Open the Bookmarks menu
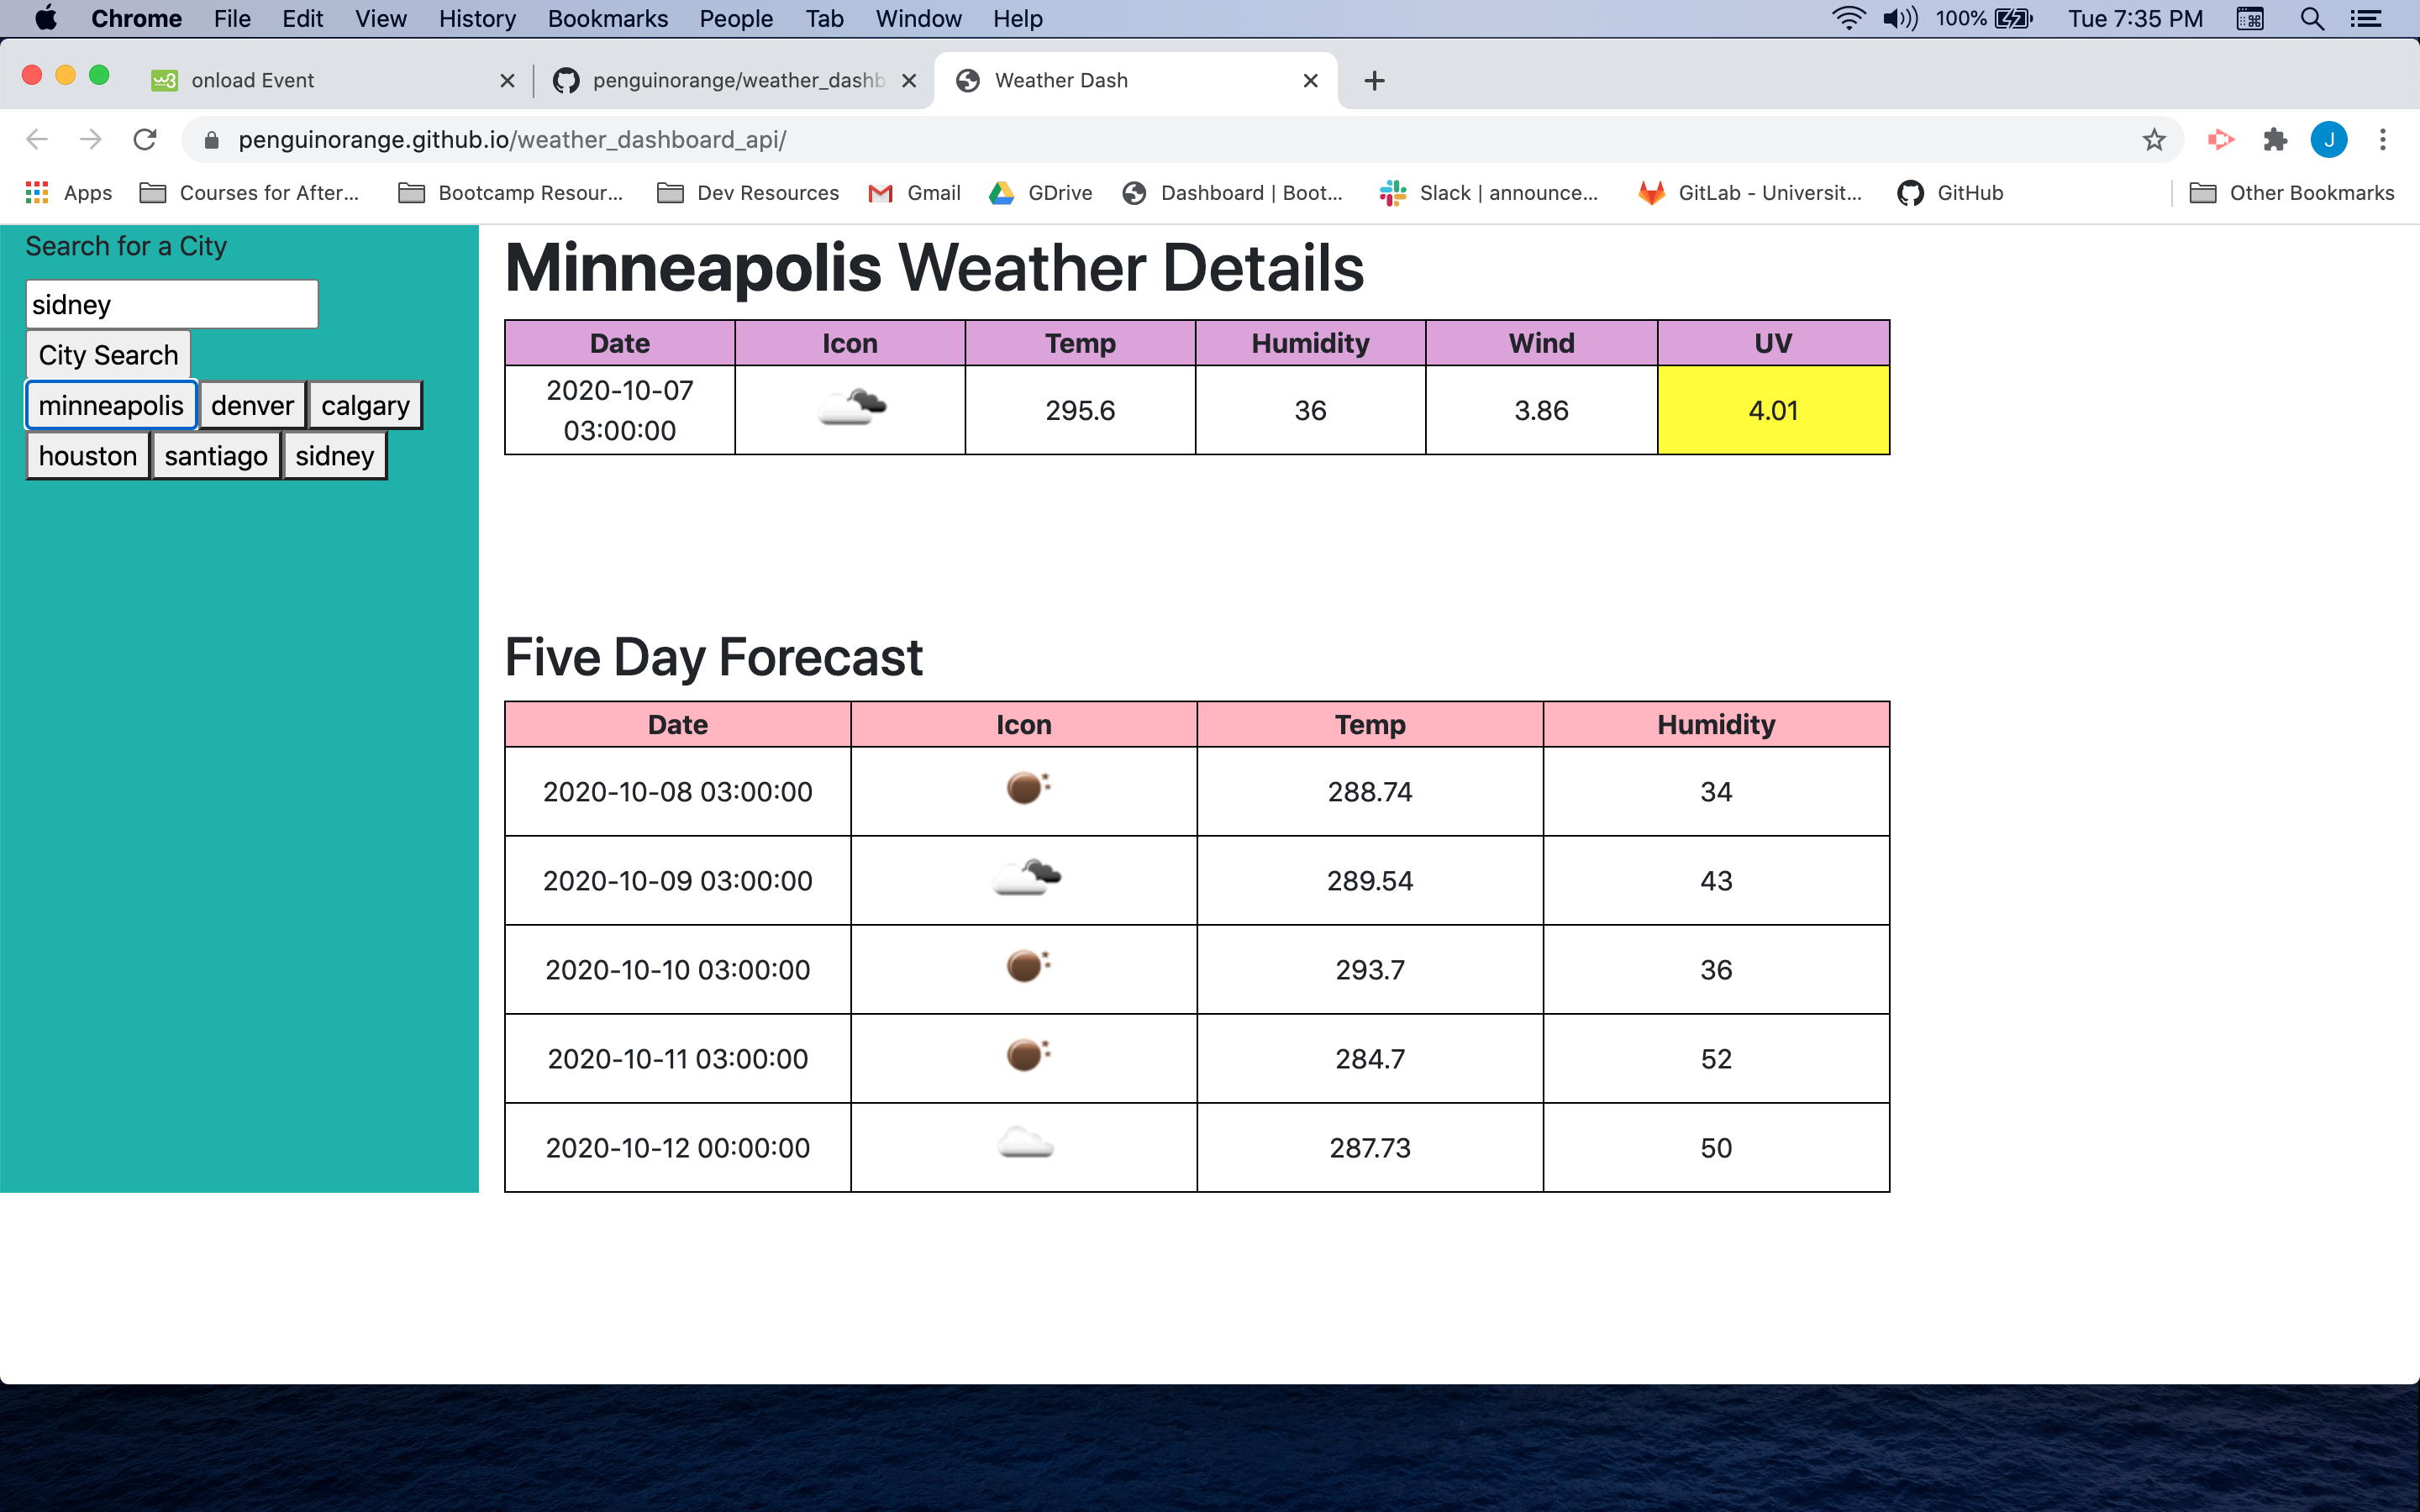This screenshot has width=2420, height=1512. pos(607,18)
